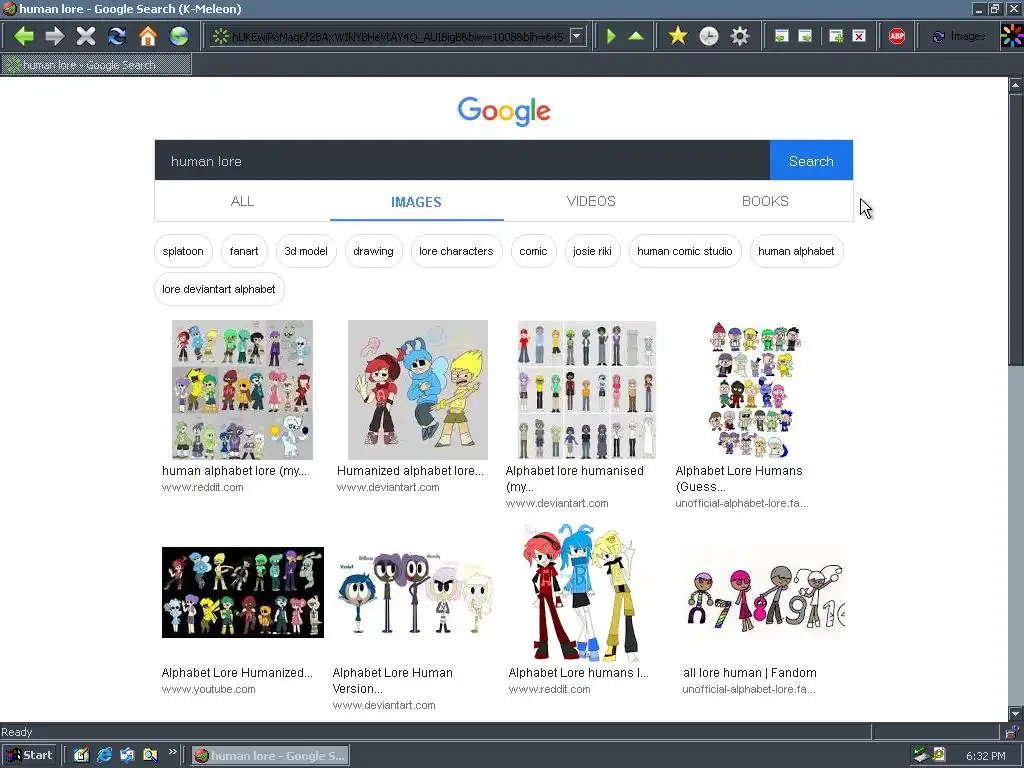Go forward using the gray forward arrow
Image resolution: width=1024 pixels, height=768 pixels.
pyautogui.click(x=55, y=36)
